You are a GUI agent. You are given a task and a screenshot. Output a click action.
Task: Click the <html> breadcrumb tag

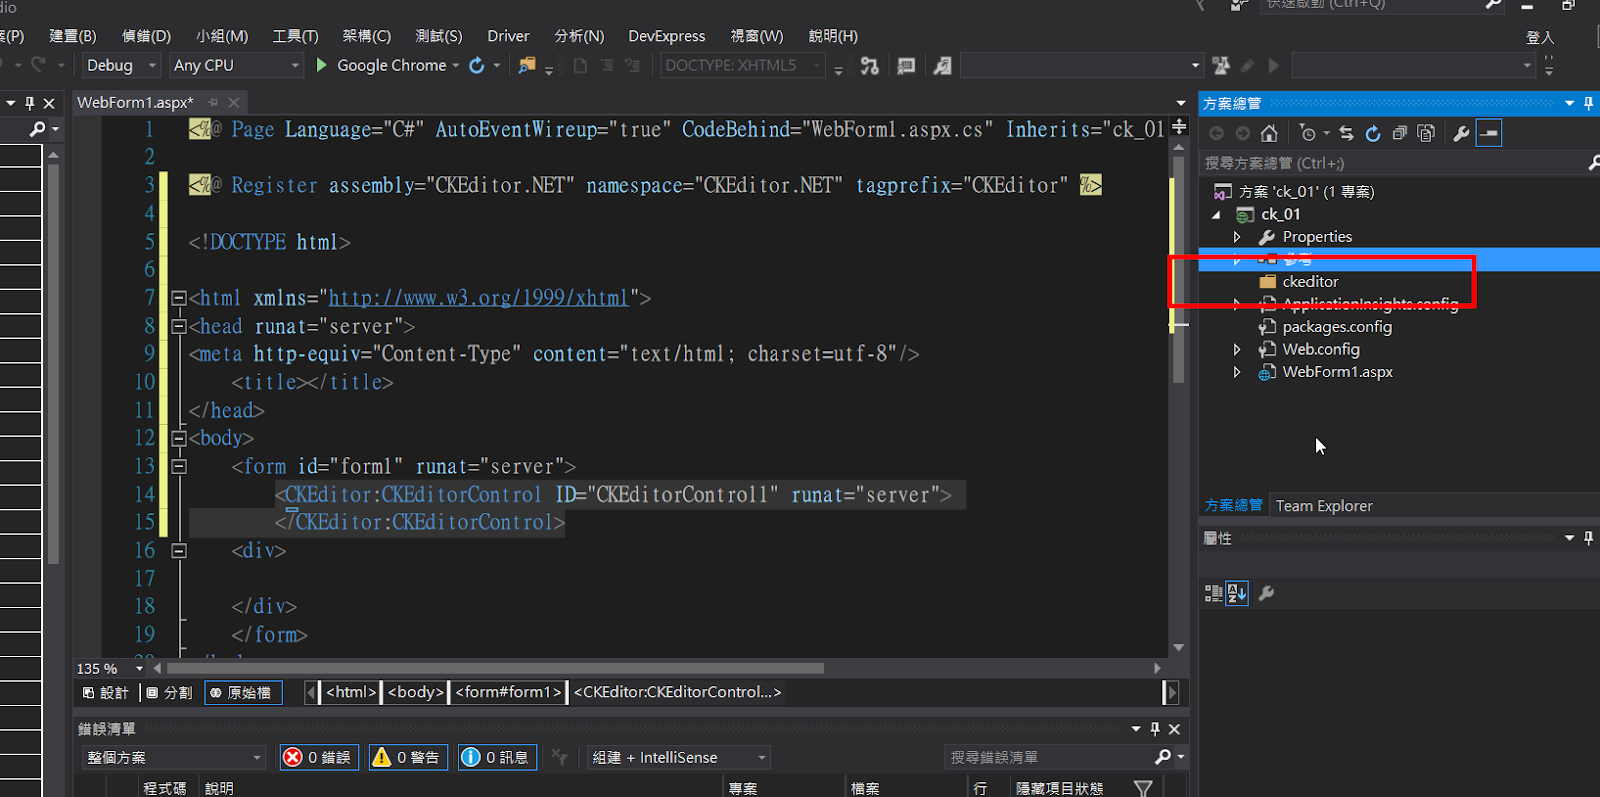[x=351, y=692]
